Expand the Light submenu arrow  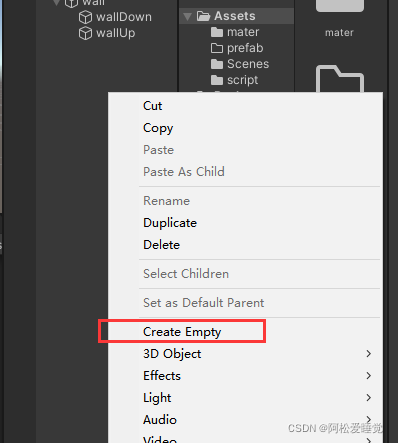tap(368, 398)
